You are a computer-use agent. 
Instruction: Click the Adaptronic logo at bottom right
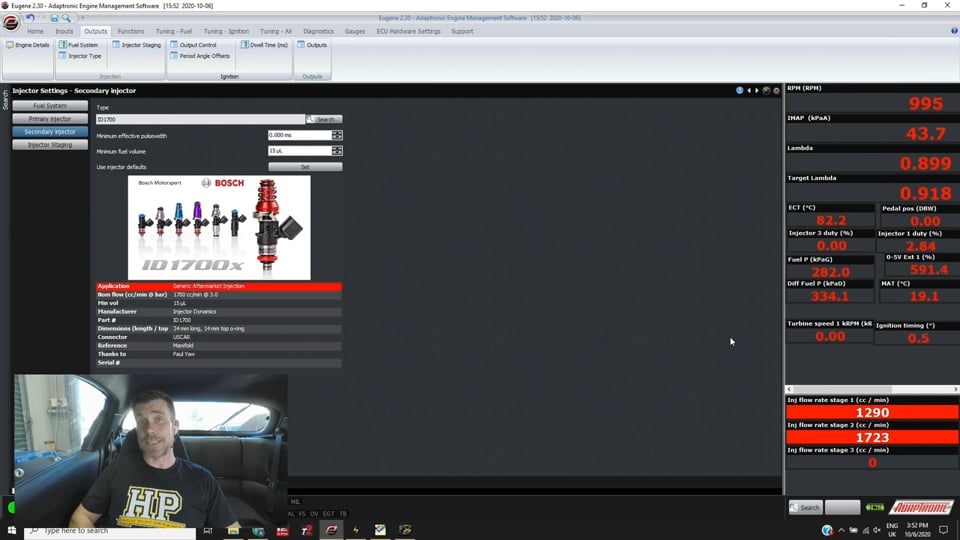coord(921,508)
